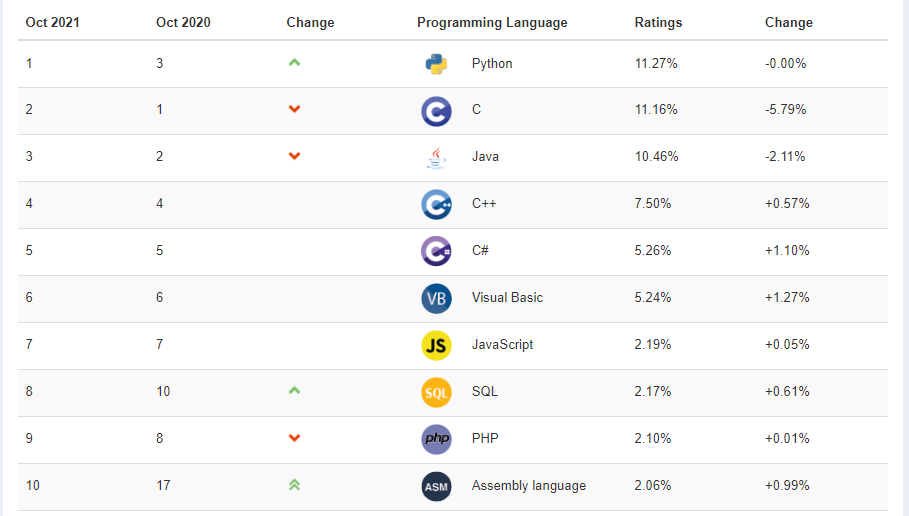Select the Ratings column header

point(658,22)
